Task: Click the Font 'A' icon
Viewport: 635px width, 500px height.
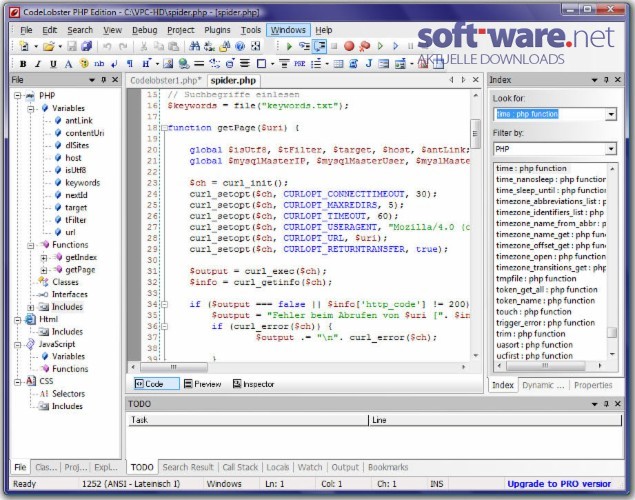Action: tap(68, 64)
